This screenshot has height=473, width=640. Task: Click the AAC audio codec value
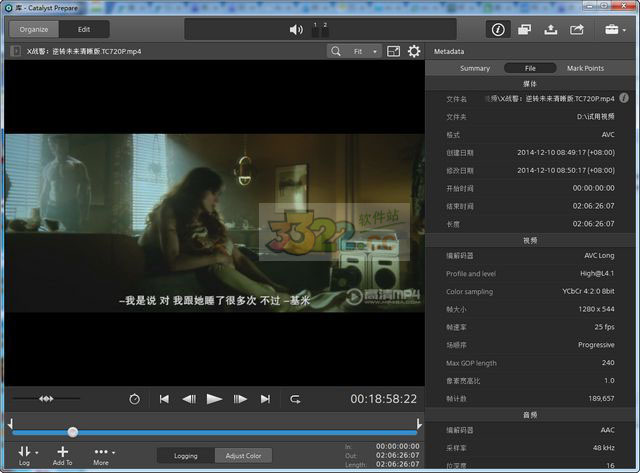[607, 430]
